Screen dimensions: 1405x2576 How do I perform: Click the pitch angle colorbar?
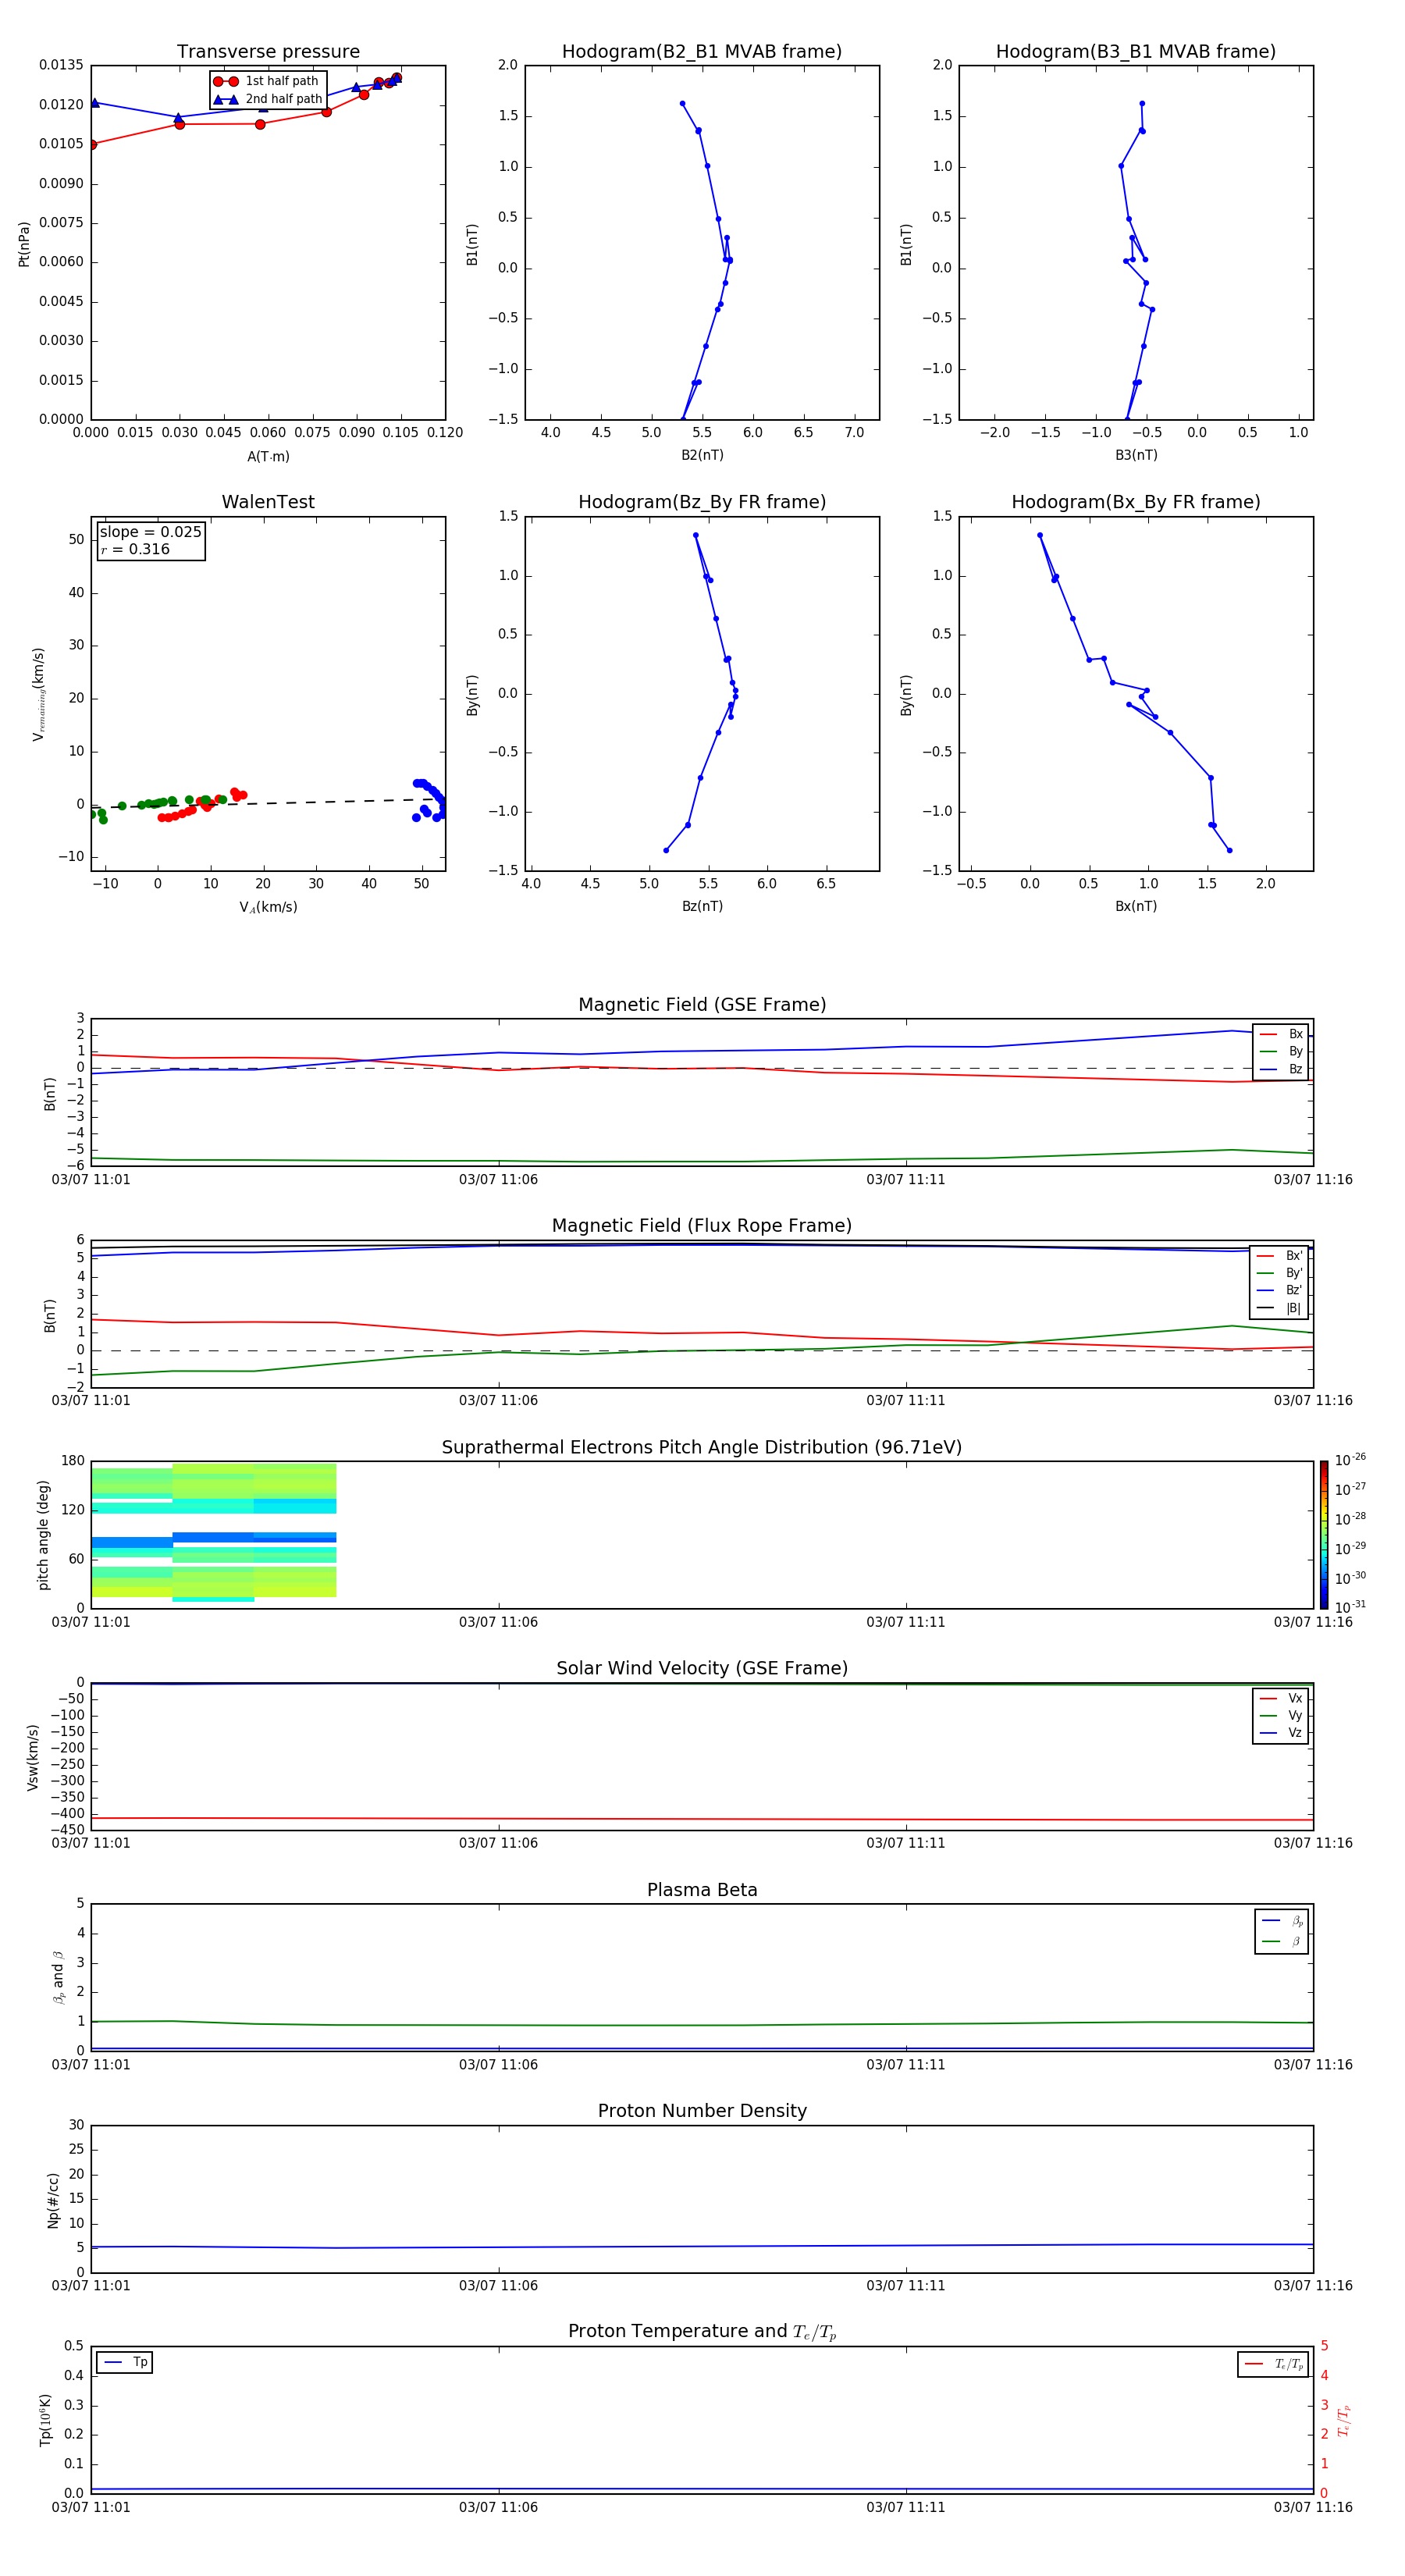pos(1324,1535)
